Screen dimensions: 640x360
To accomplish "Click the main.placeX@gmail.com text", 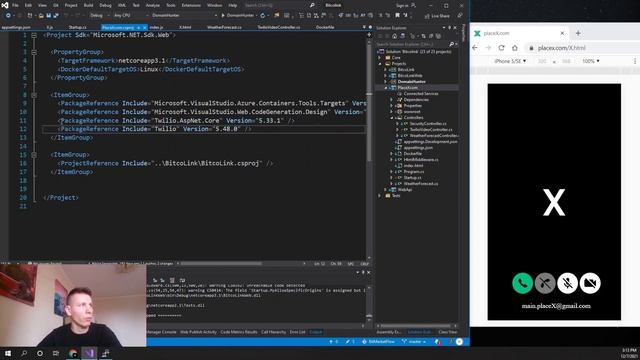I will tap(556, 306).
